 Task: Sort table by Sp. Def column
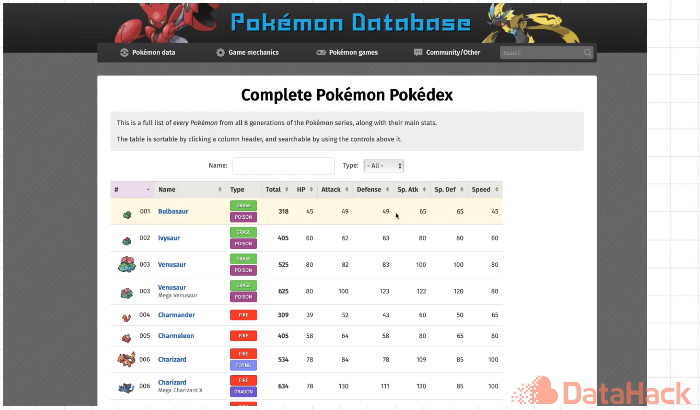tap(449, 190)
